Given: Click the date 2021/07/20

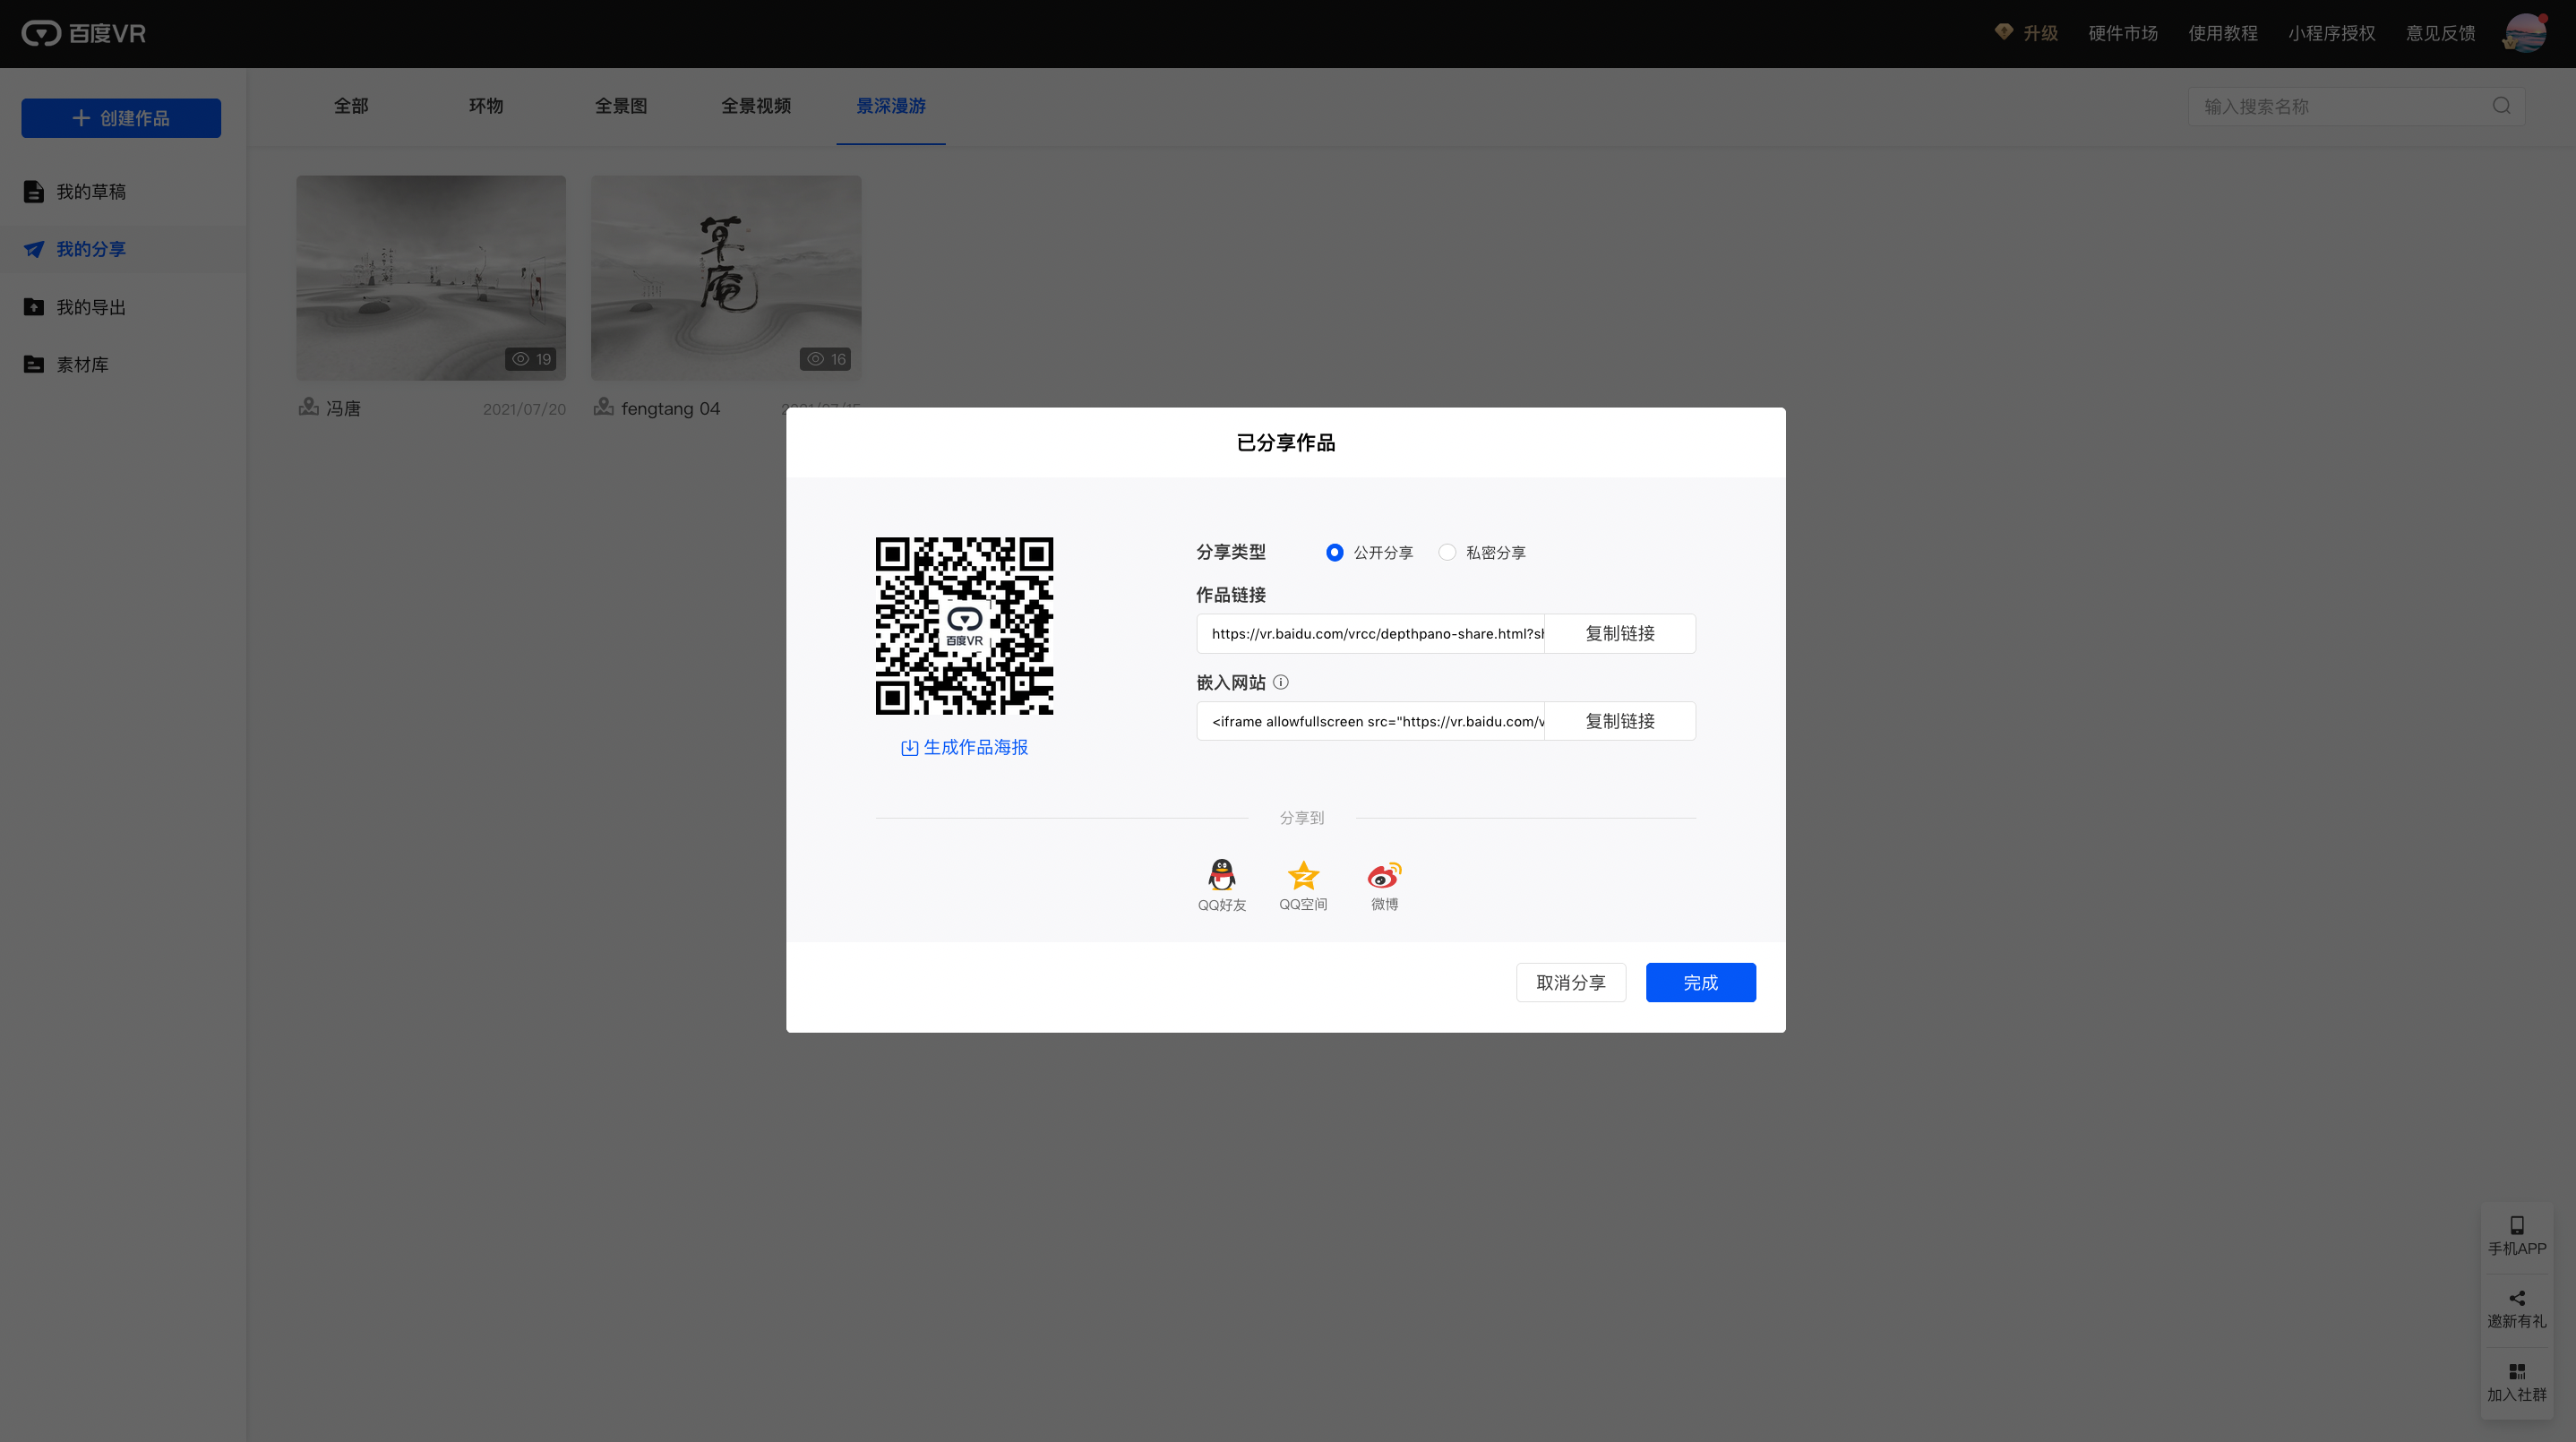Looking at the screenshot, I should point(524,409).
